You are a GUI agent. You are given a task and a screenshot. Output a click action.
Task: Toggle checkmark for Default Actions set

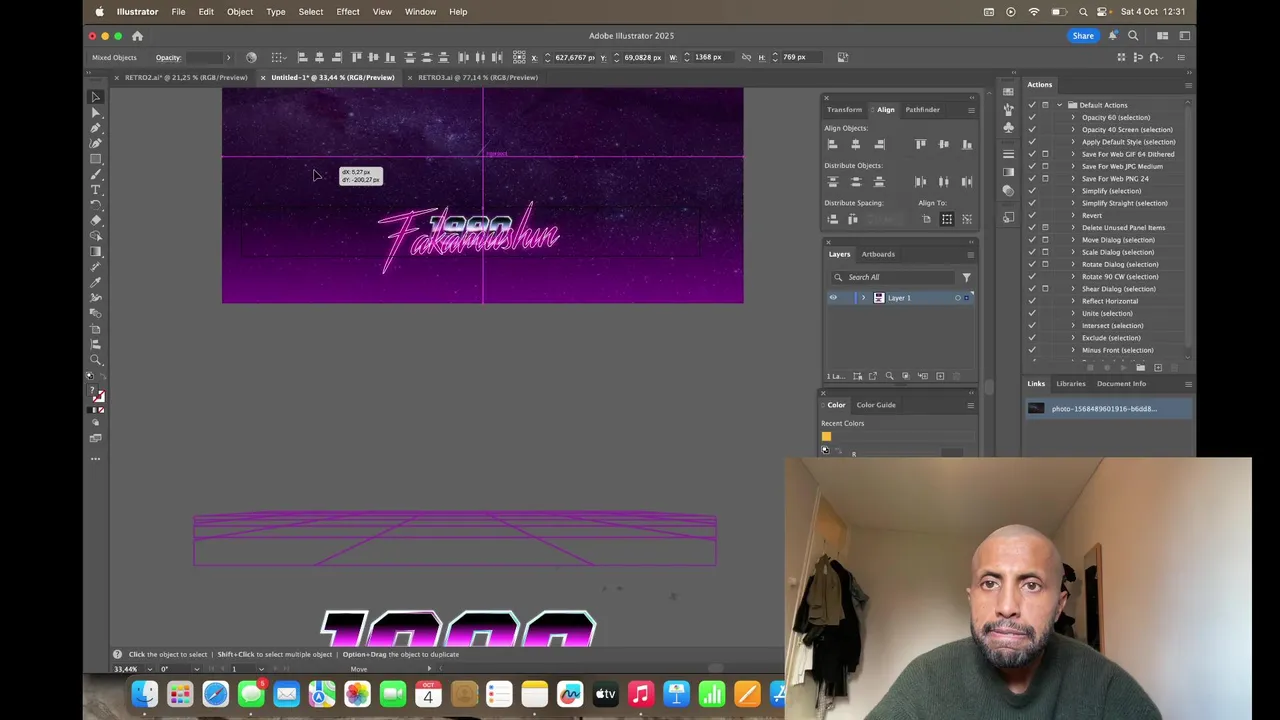click(x=1032, y=105)
